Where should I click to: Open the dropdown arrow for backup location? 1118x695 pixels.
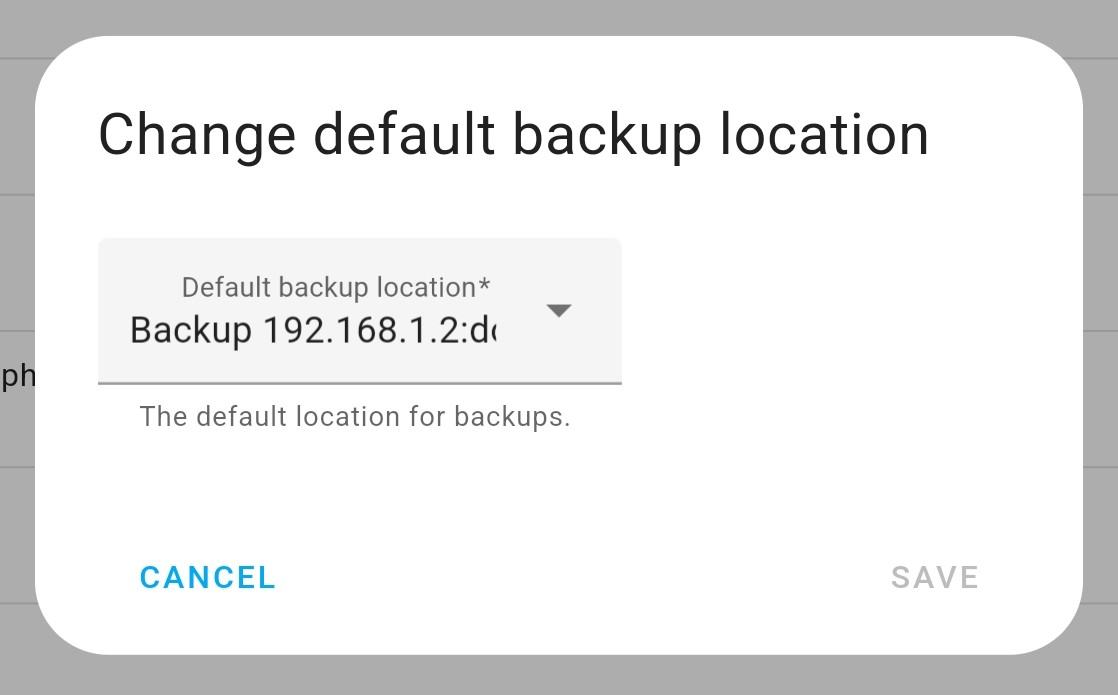tap(559, 311)
